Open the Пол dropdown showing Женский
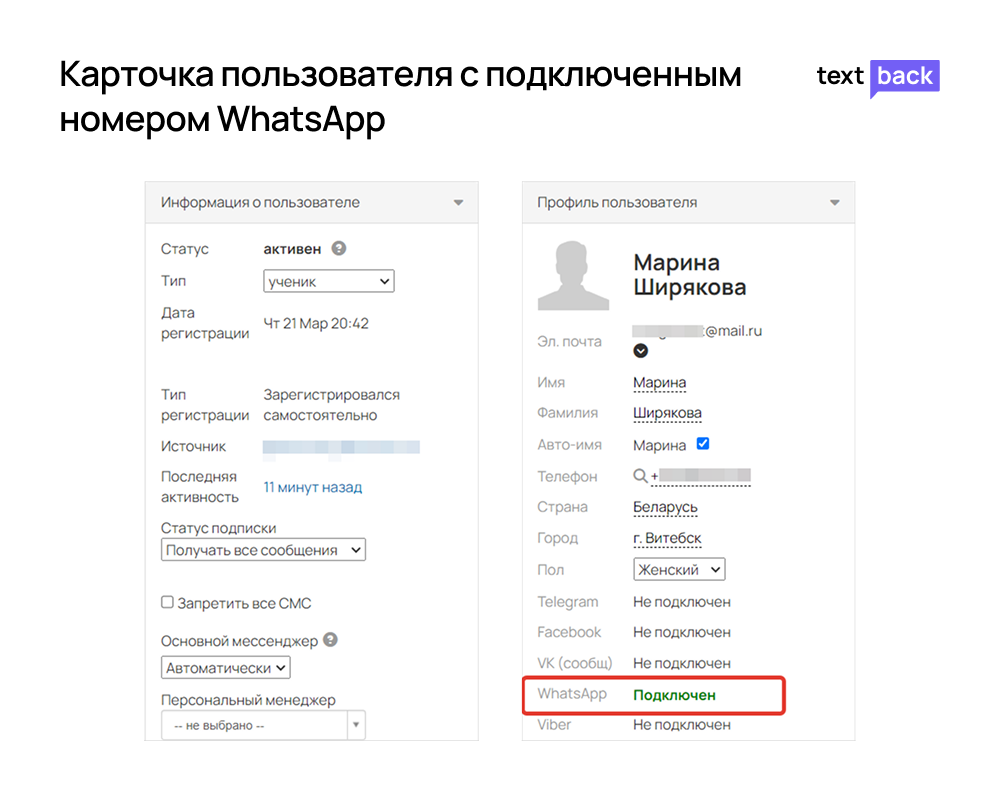The width and height of the screenshot is (1000, 800). 679,569
